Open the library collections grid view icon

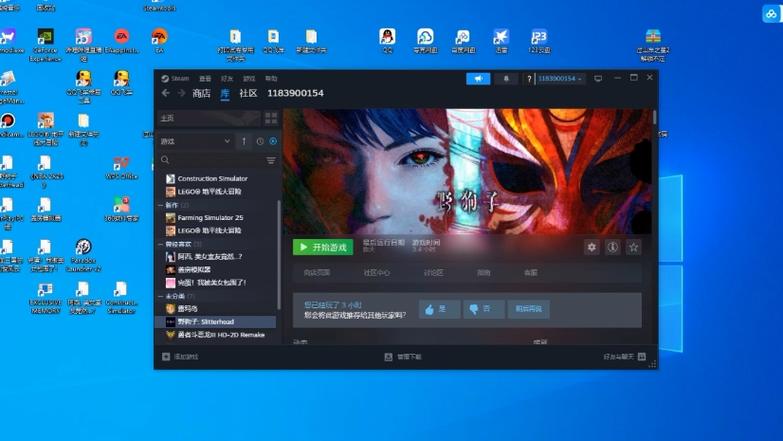click(x=271, y=118)
